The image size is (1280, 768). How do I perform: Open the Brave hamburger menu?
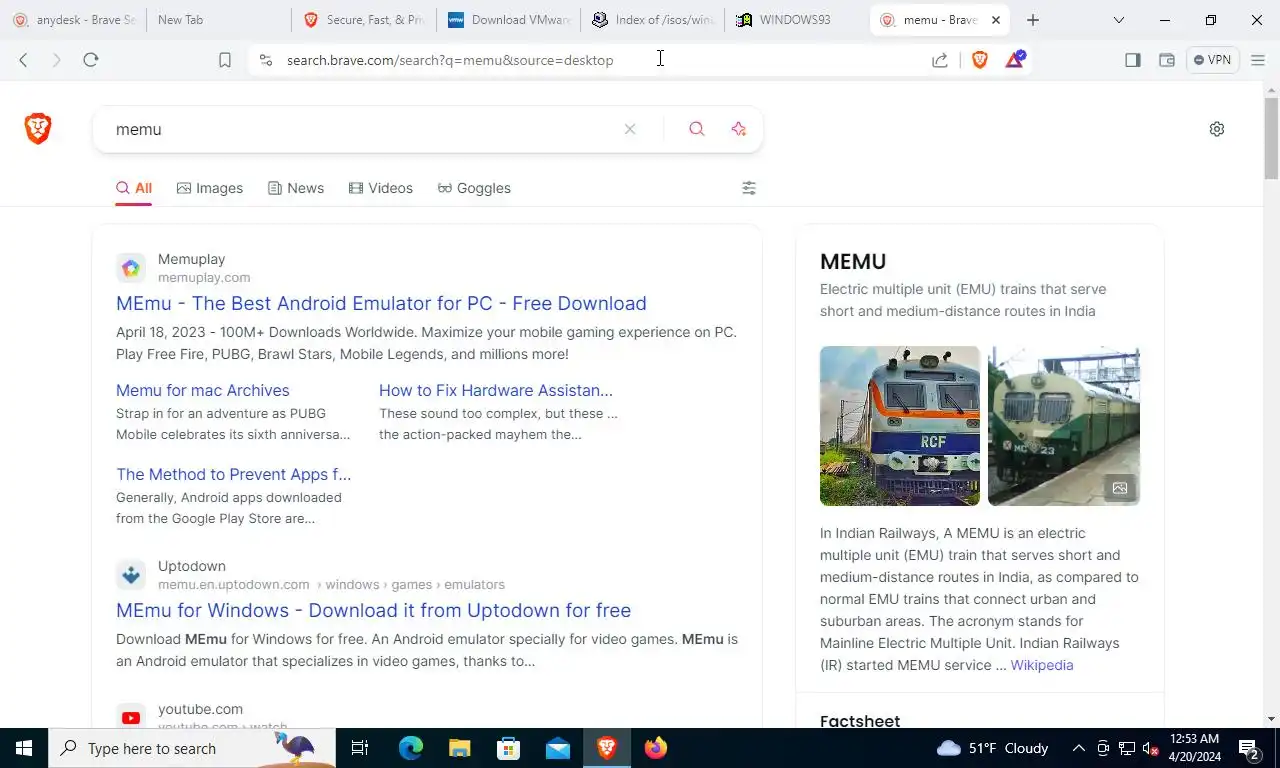pos(1258,60)
